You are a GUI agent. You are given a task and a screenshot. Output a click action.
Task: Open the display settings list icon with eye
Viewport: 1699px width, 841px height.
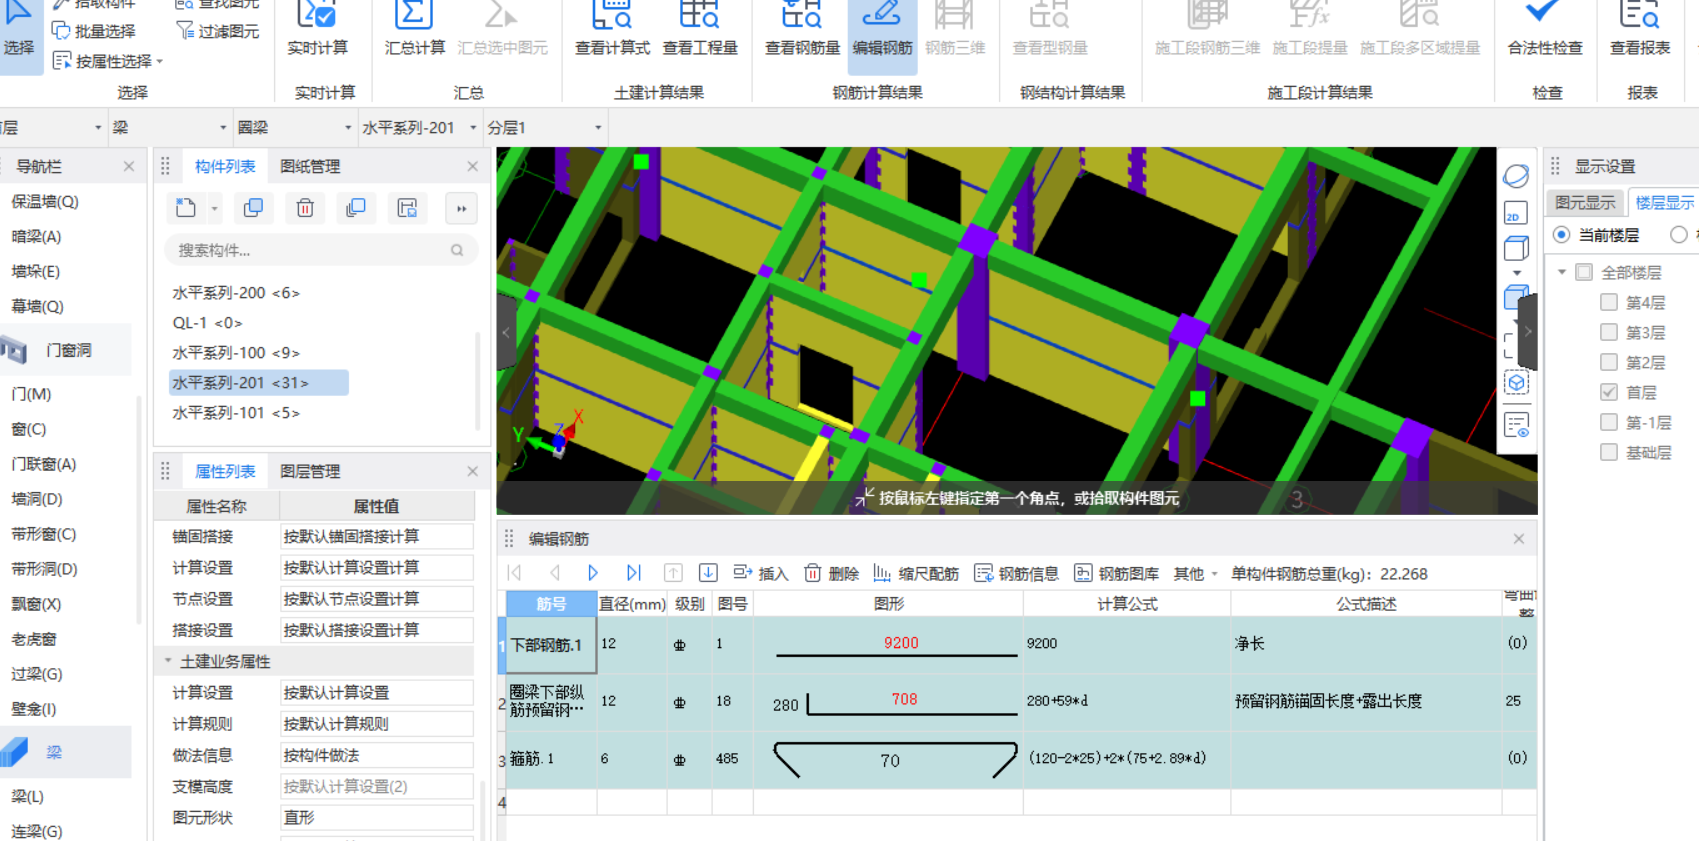(1516, 425)
